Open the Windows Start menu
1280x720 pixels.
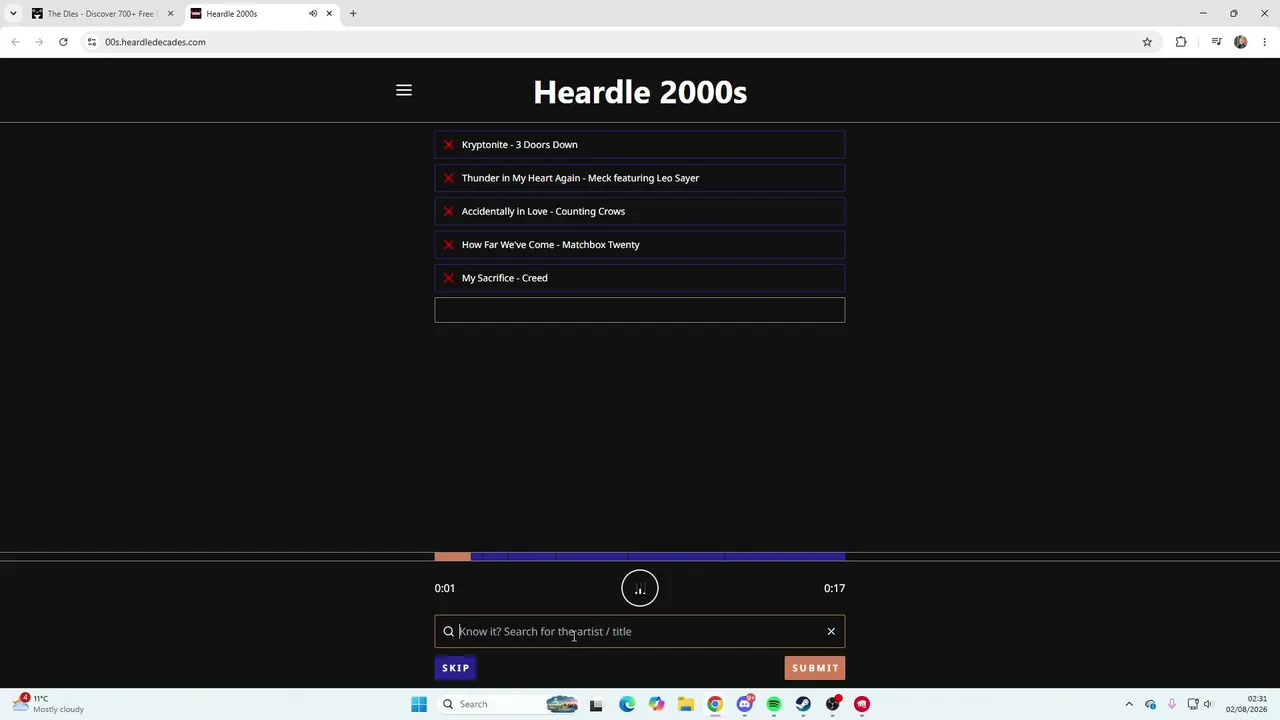point(419,704)
